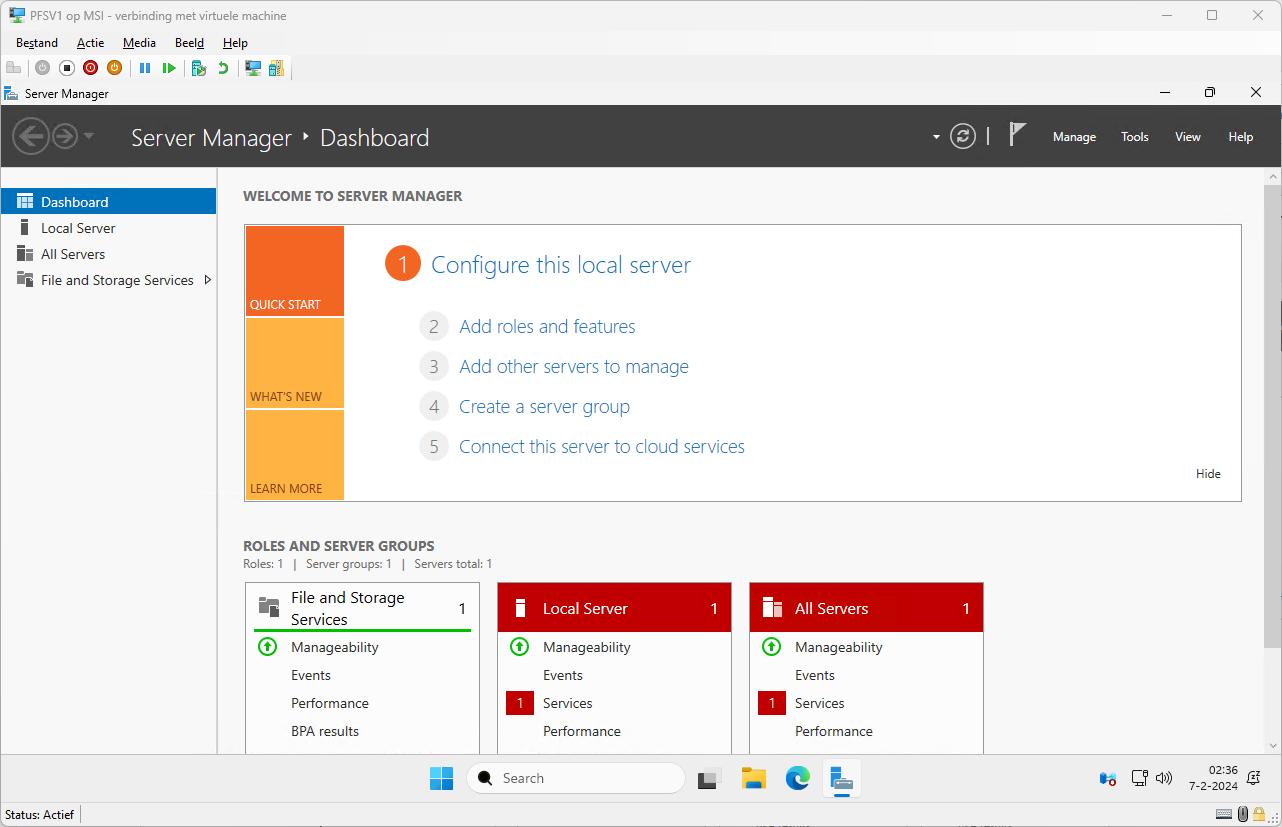The image size is (1282, 827).
Task: Click the green Revert arrow icon
Action: (223, 68)
